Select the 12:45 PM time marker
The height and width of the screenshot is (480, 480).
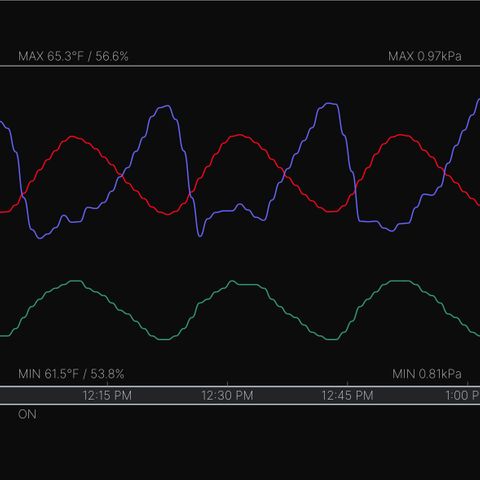pyautogui.click(x=347, y=396)
